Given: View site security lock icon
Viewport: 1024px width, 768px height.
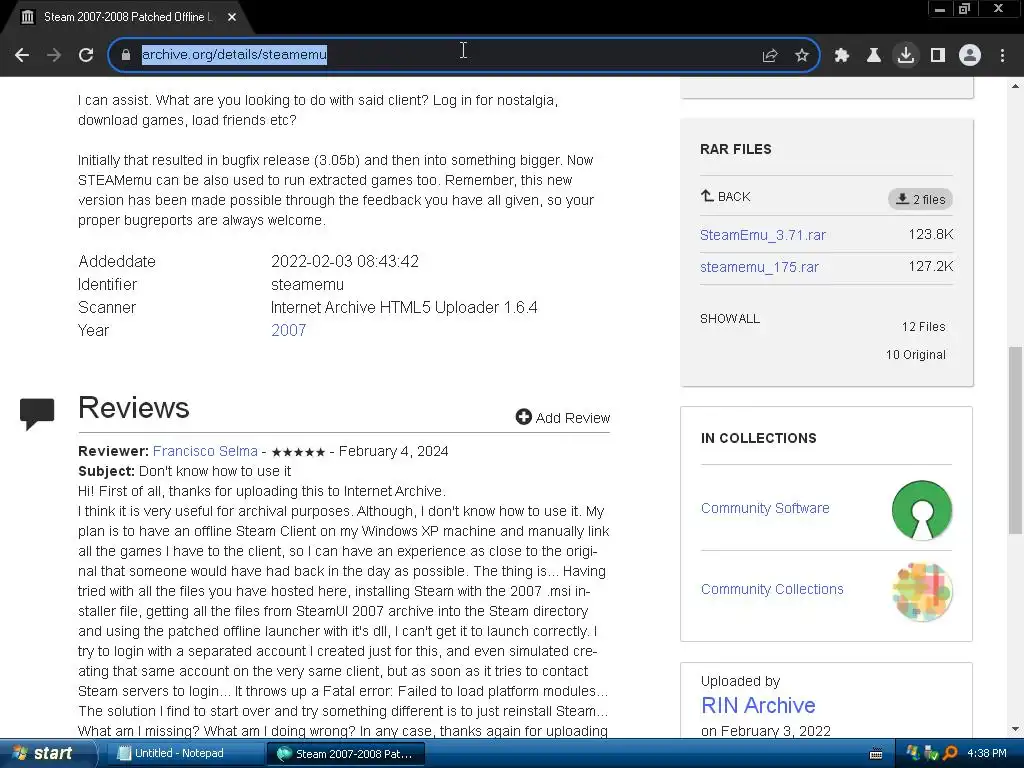Looking at the screenshot, I should click(x=126, y=55).
